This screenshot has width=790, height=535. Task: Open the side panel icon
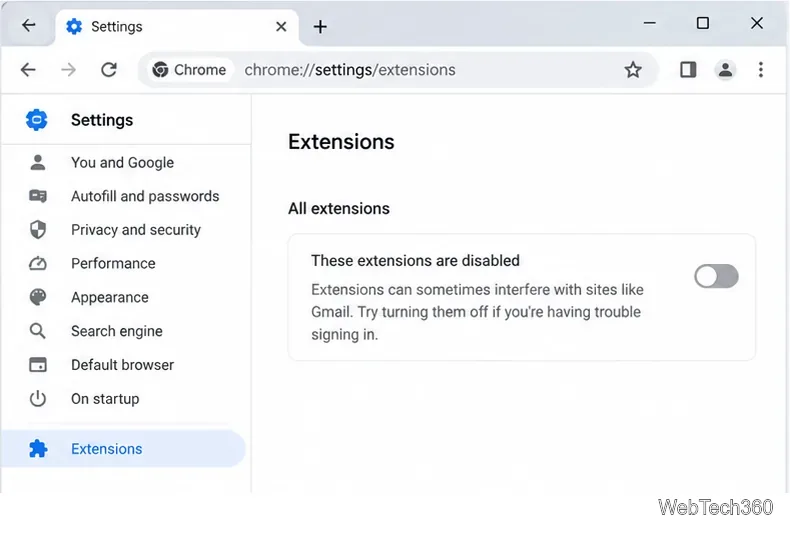(688, 70)
